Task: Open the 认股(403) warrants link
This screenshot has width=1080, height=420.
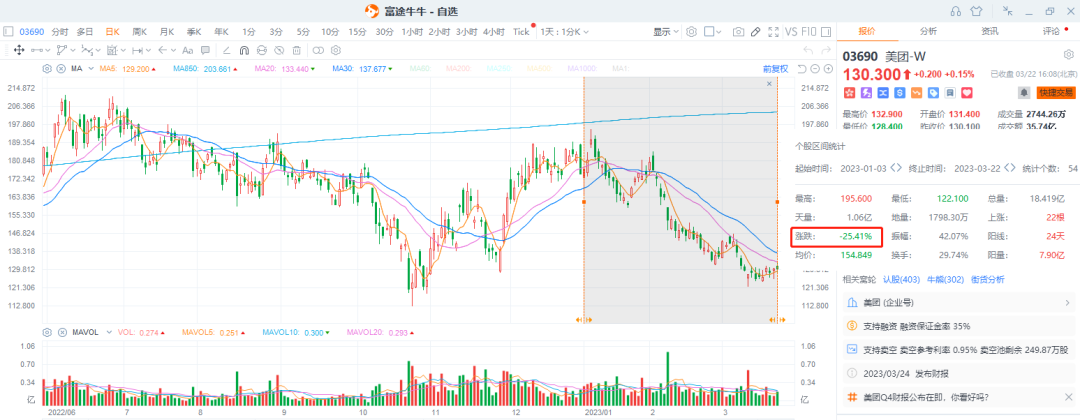Action: 902,279
